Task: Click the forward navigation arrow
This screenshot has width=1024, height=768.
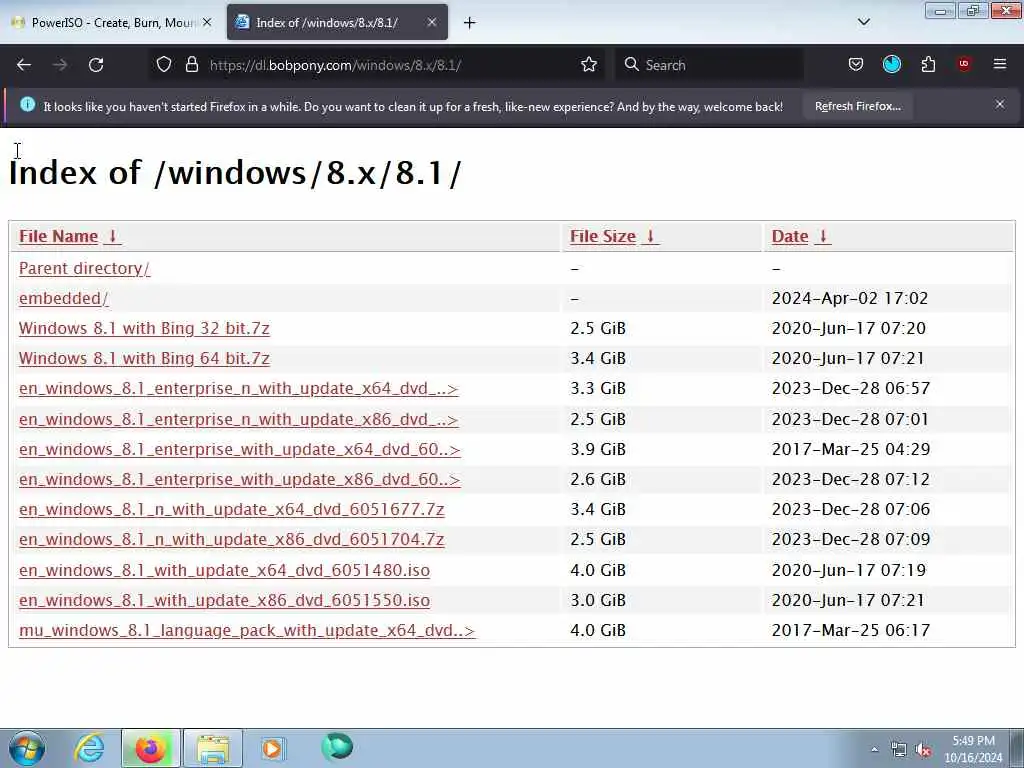Action: 60,65
